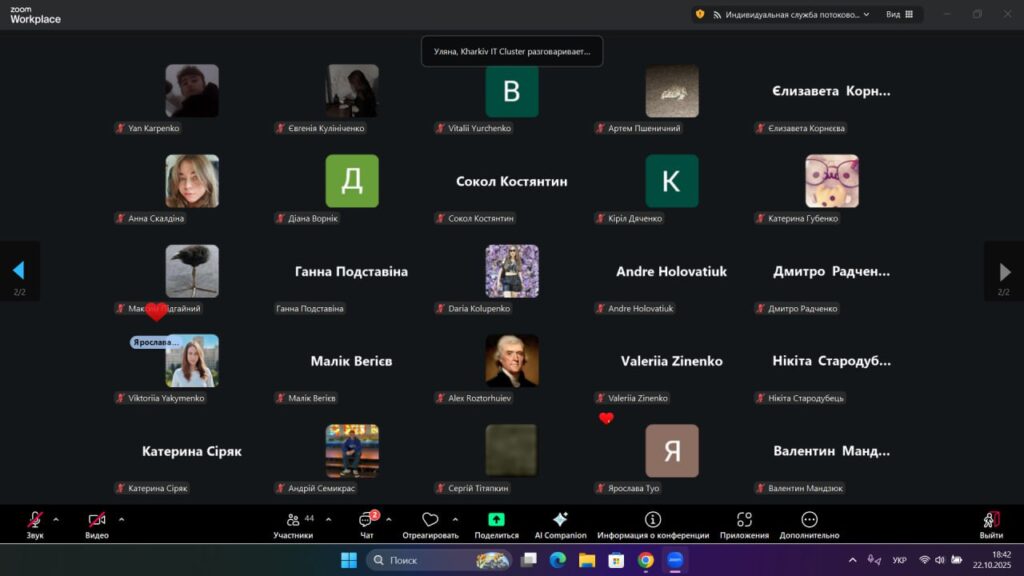Viewport: 1024px width, 576px height.
Task: Go to previous gallery page with left arrow
Action: point(18,271)
